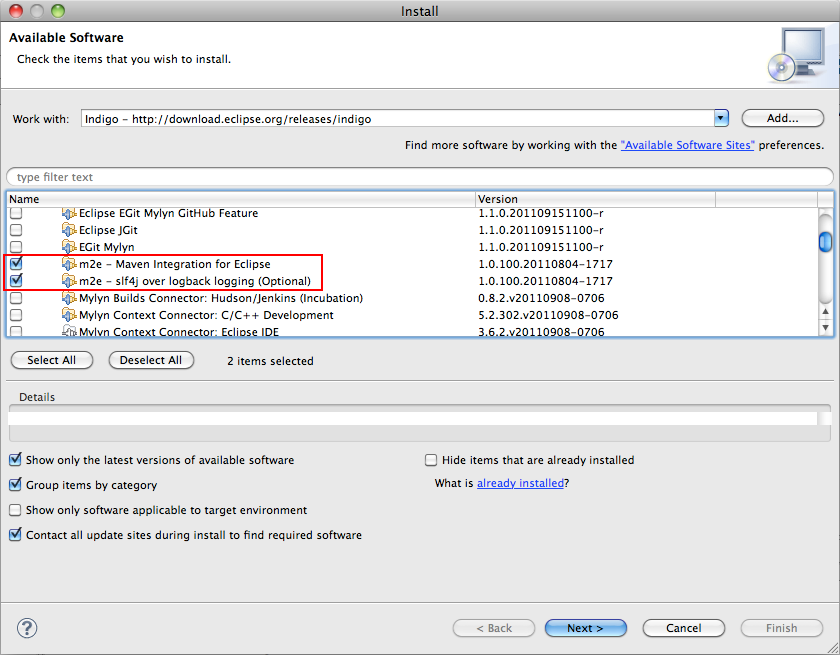Toggle Group items by category
840x655 pixels.
(16, 485)
